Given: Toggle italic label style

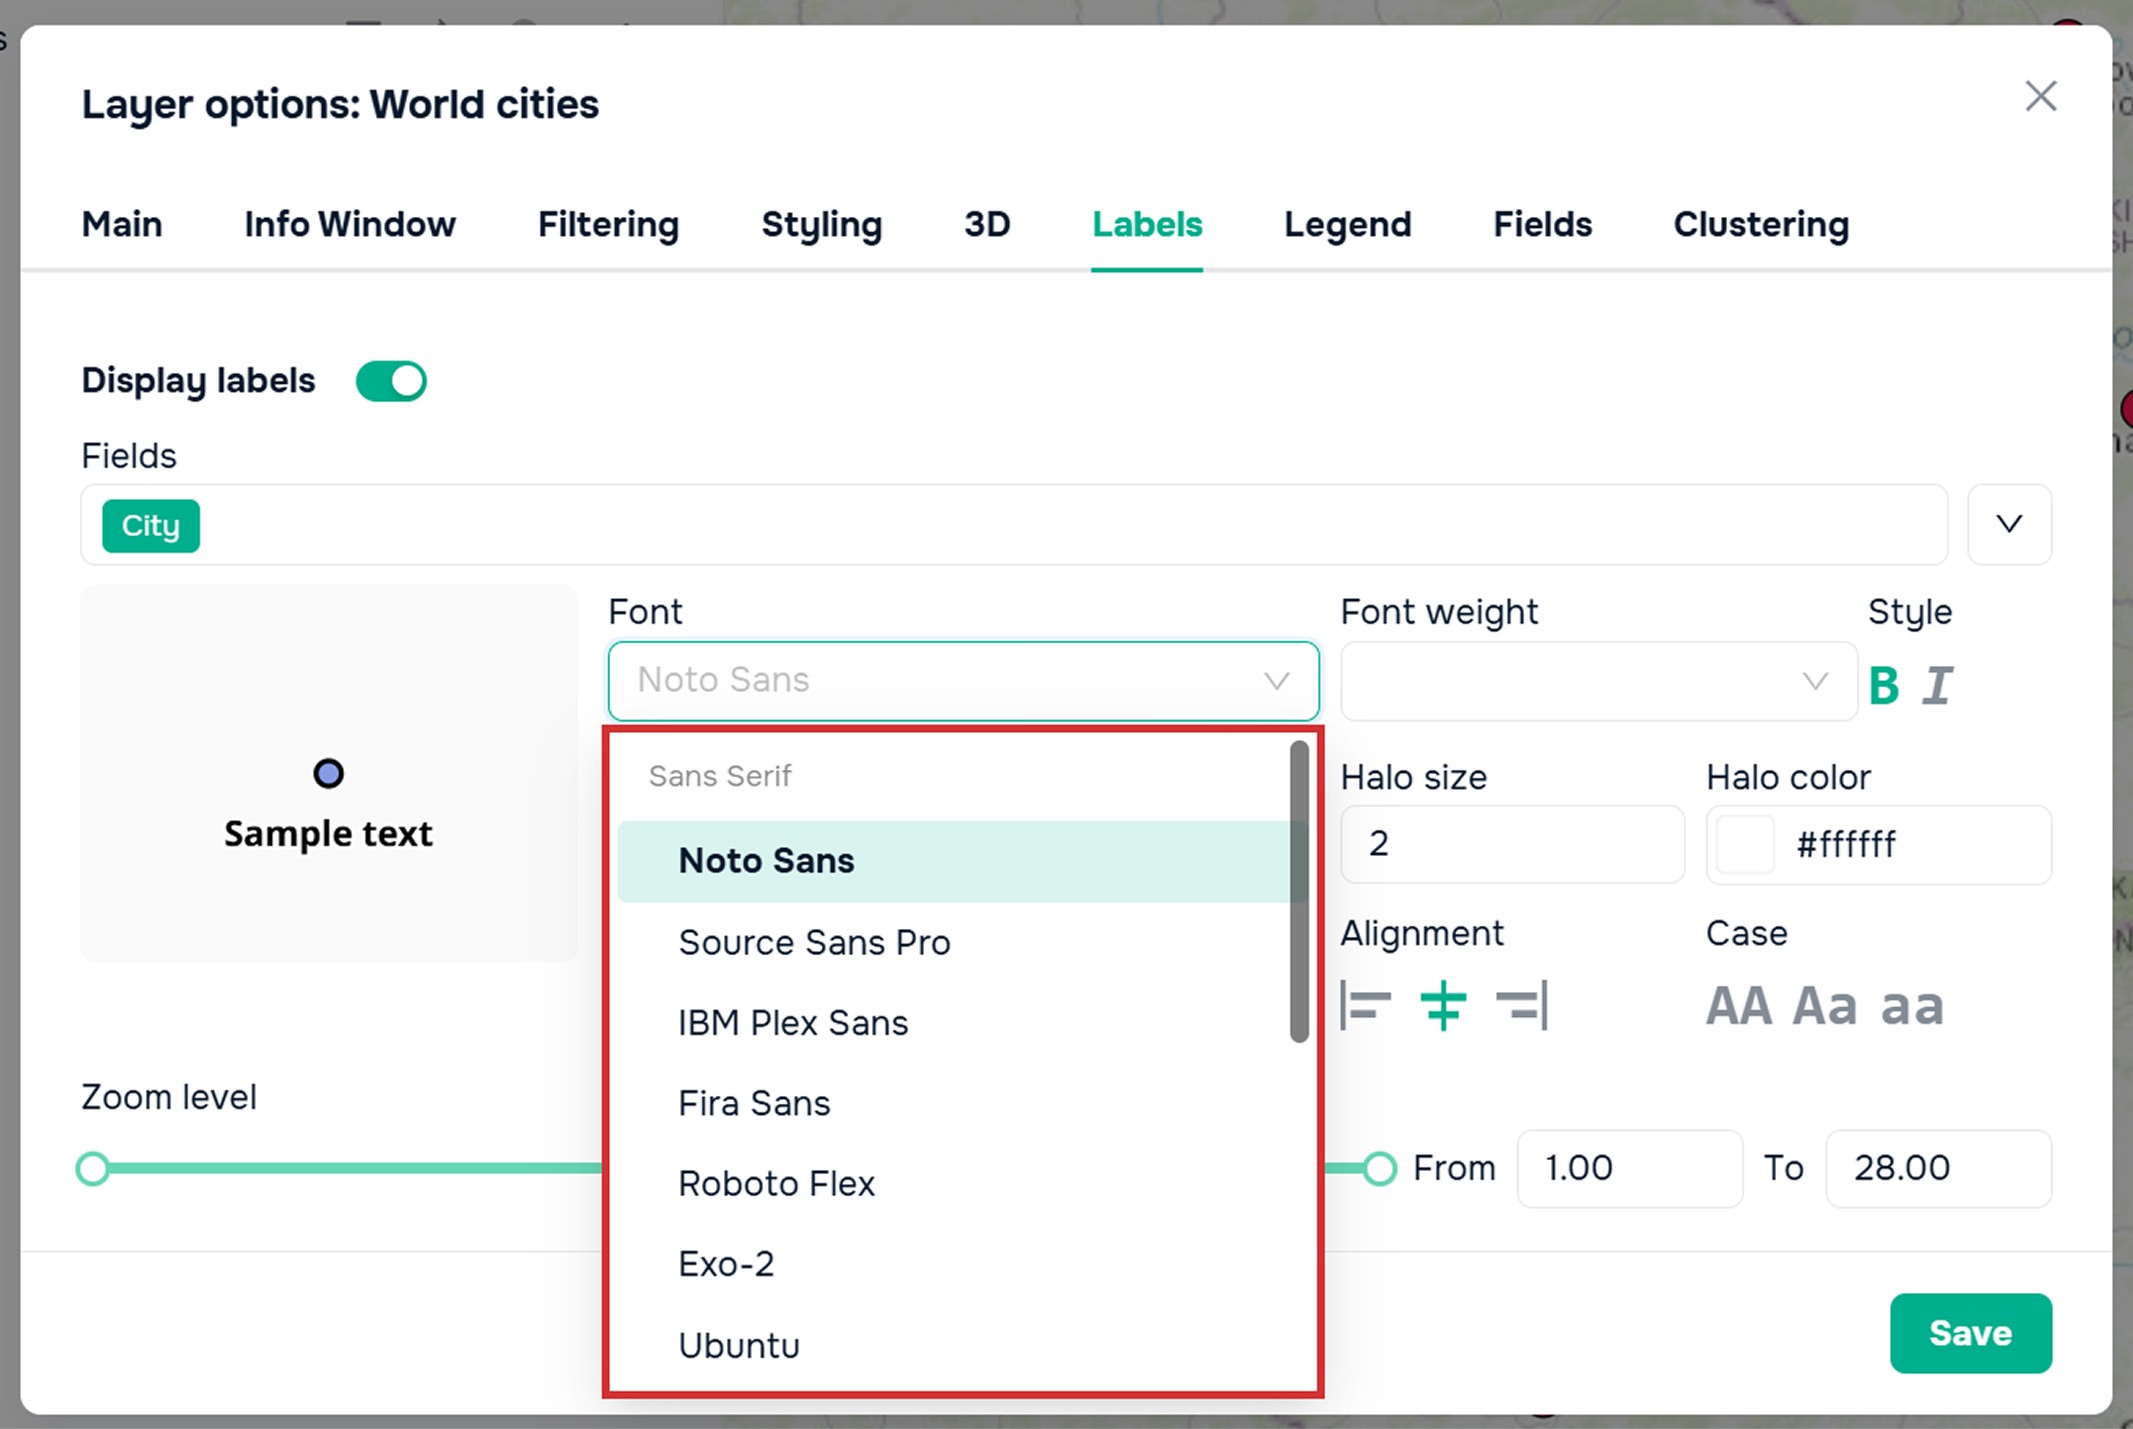Looking at the screenshot, I should click(1938, 686).
